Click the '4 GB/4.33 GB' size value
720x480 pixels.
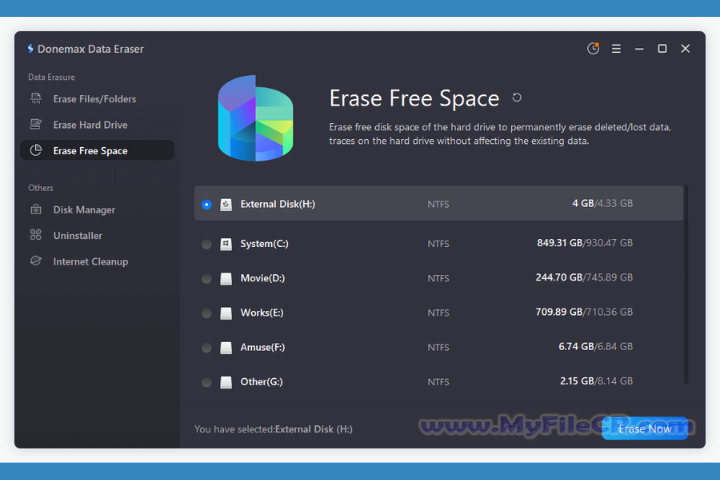point(602,203)
